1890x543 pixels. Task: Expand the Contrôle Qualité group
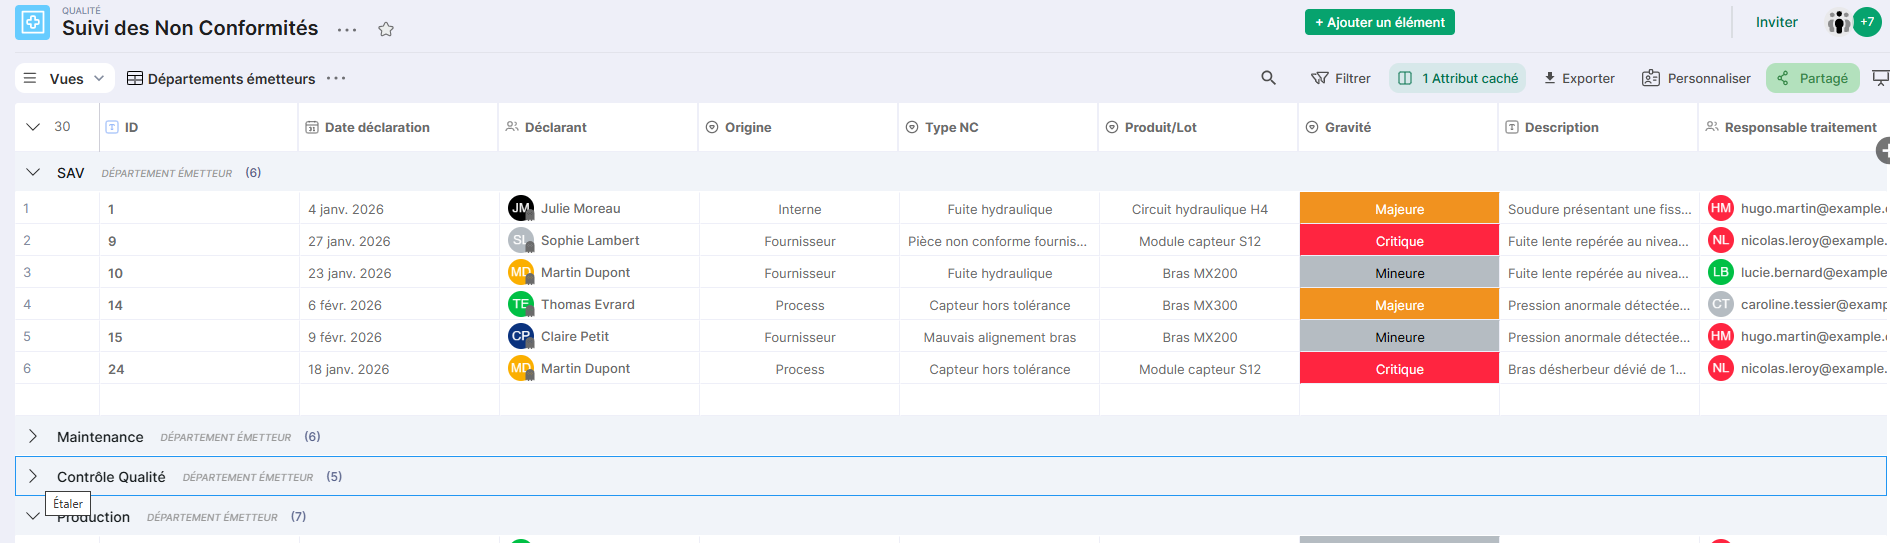(x=33, y=476)
